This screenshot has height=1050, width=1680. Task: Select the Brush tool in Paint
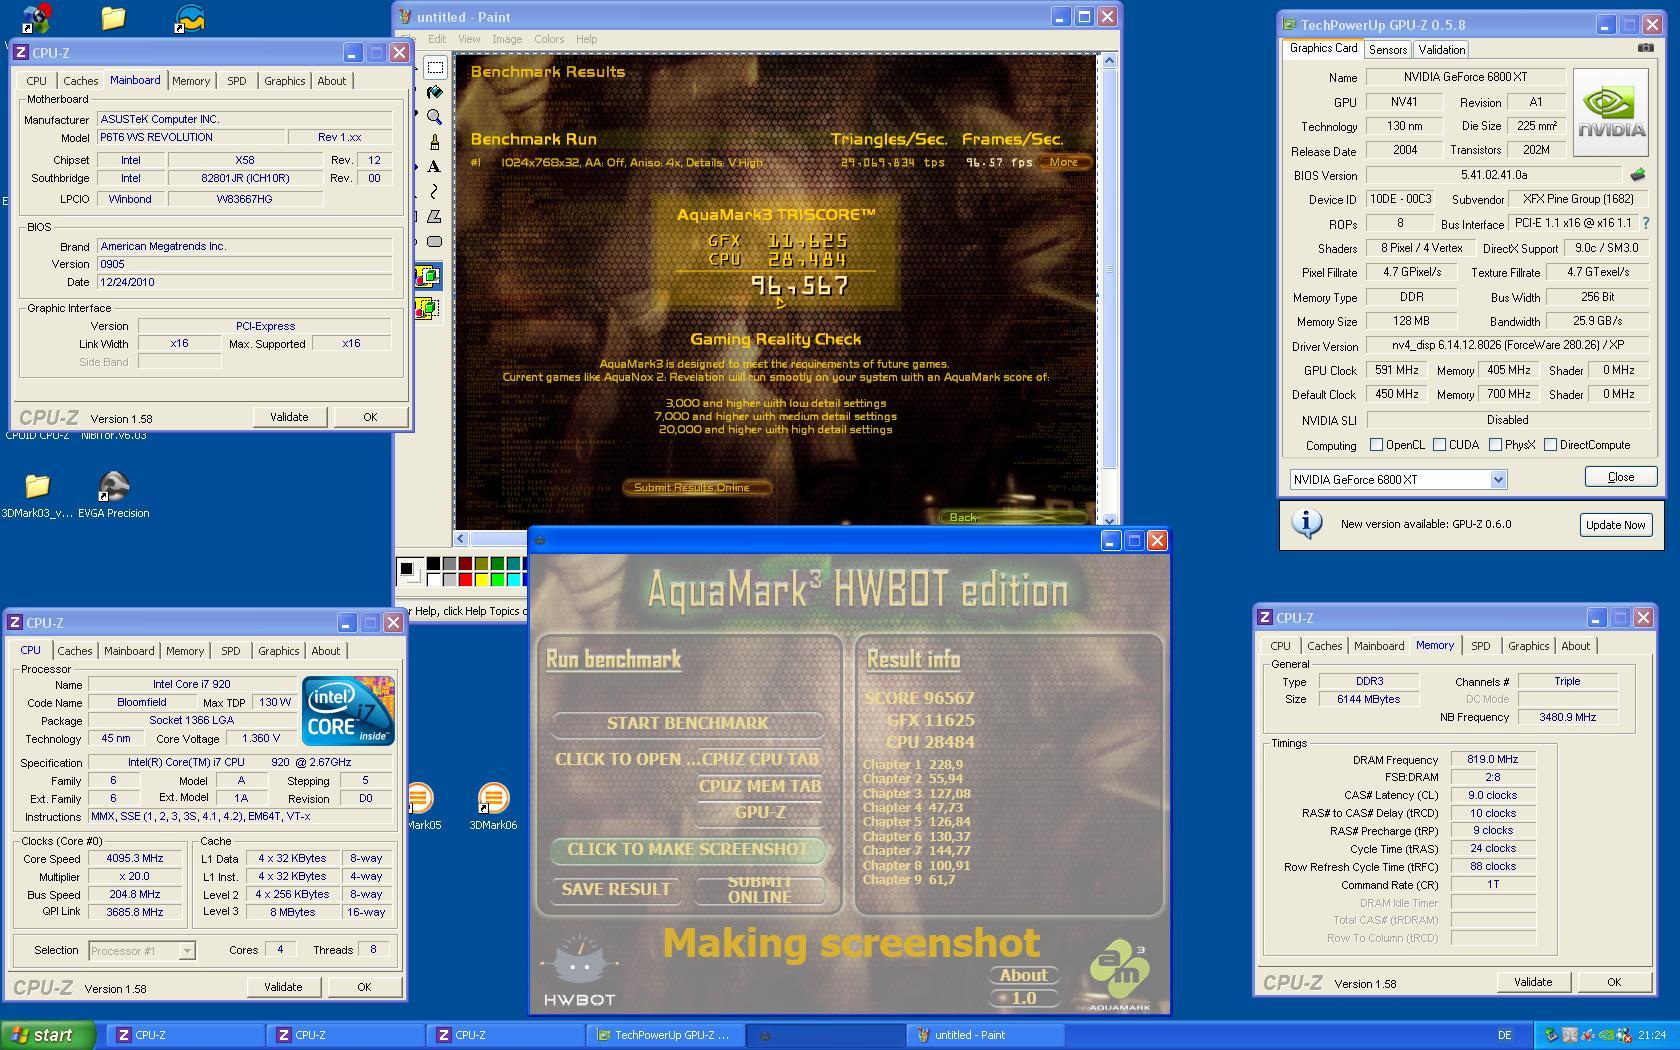coord(435,142)
